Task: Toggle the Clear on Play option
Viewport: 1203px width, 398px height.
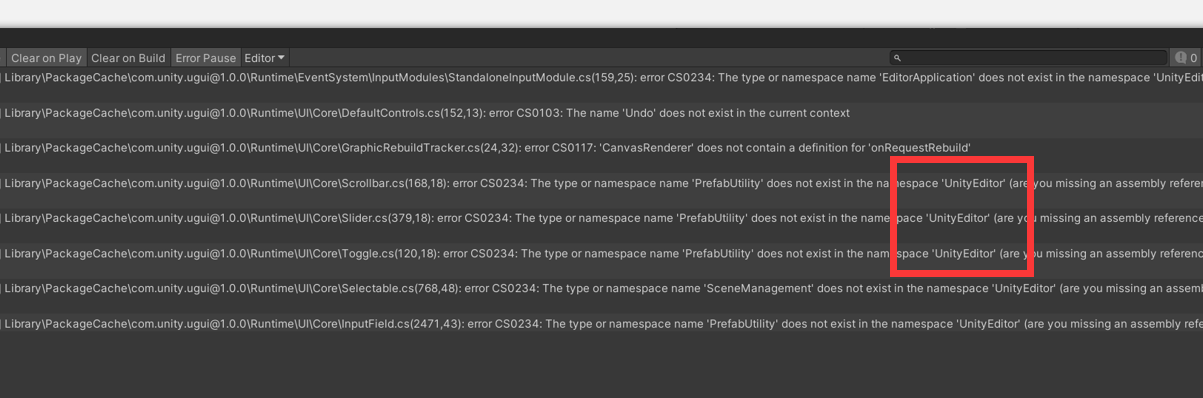Action: pyautogui.click(x=46, y=58)
